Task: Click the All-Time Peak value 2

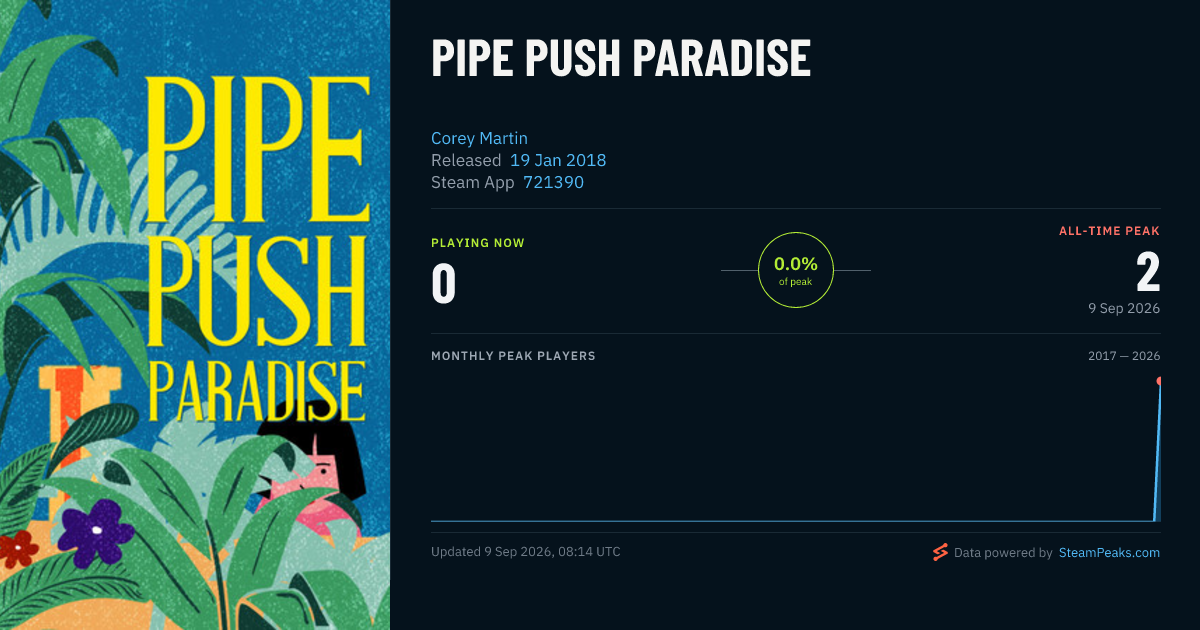Action: (x=1148, y=271)
